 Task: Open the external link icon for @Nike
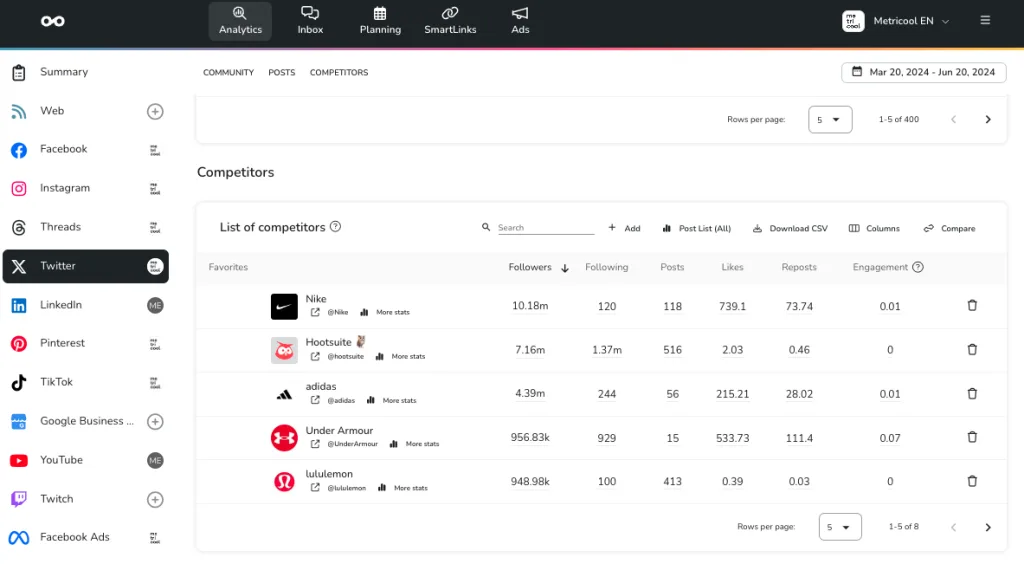click(315, 312)
